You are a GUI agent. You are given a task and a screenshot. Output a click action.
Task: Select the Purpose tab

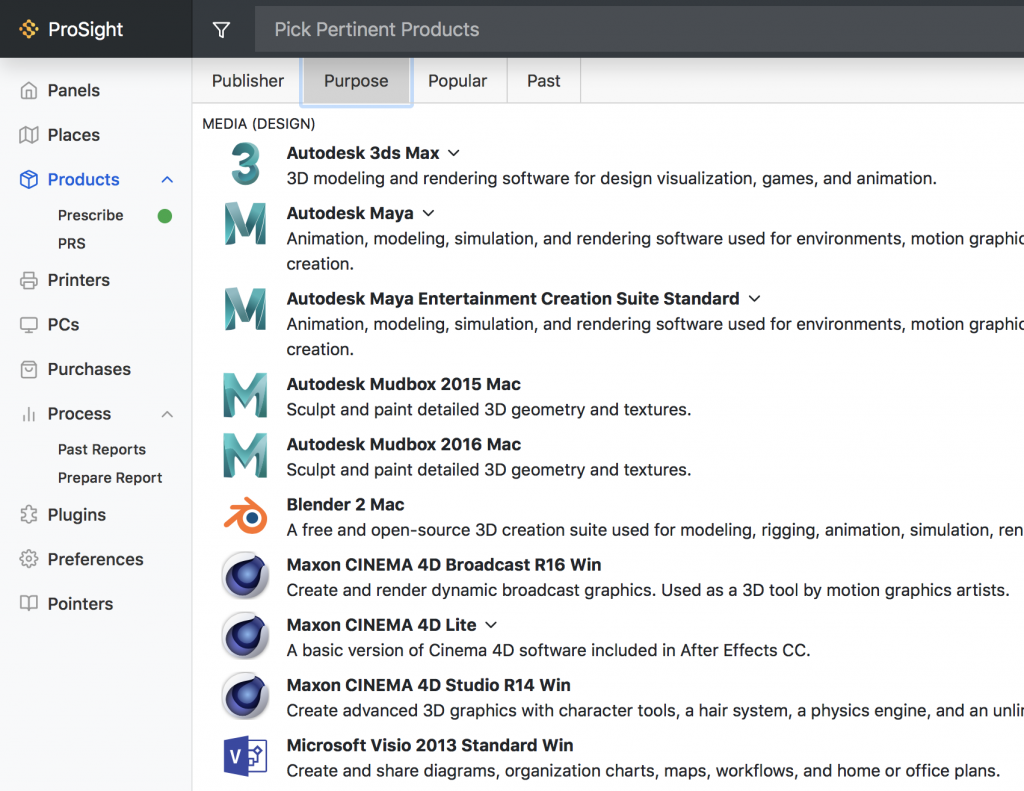click(357, 81)
